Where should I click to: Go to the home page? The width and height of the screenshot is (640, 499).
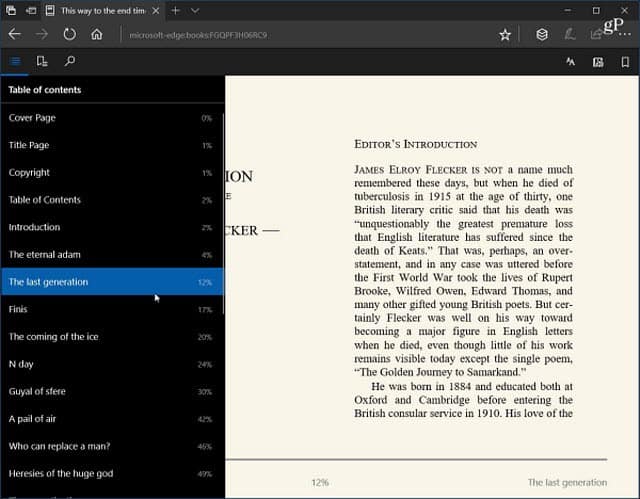click(x=97, y=34)
